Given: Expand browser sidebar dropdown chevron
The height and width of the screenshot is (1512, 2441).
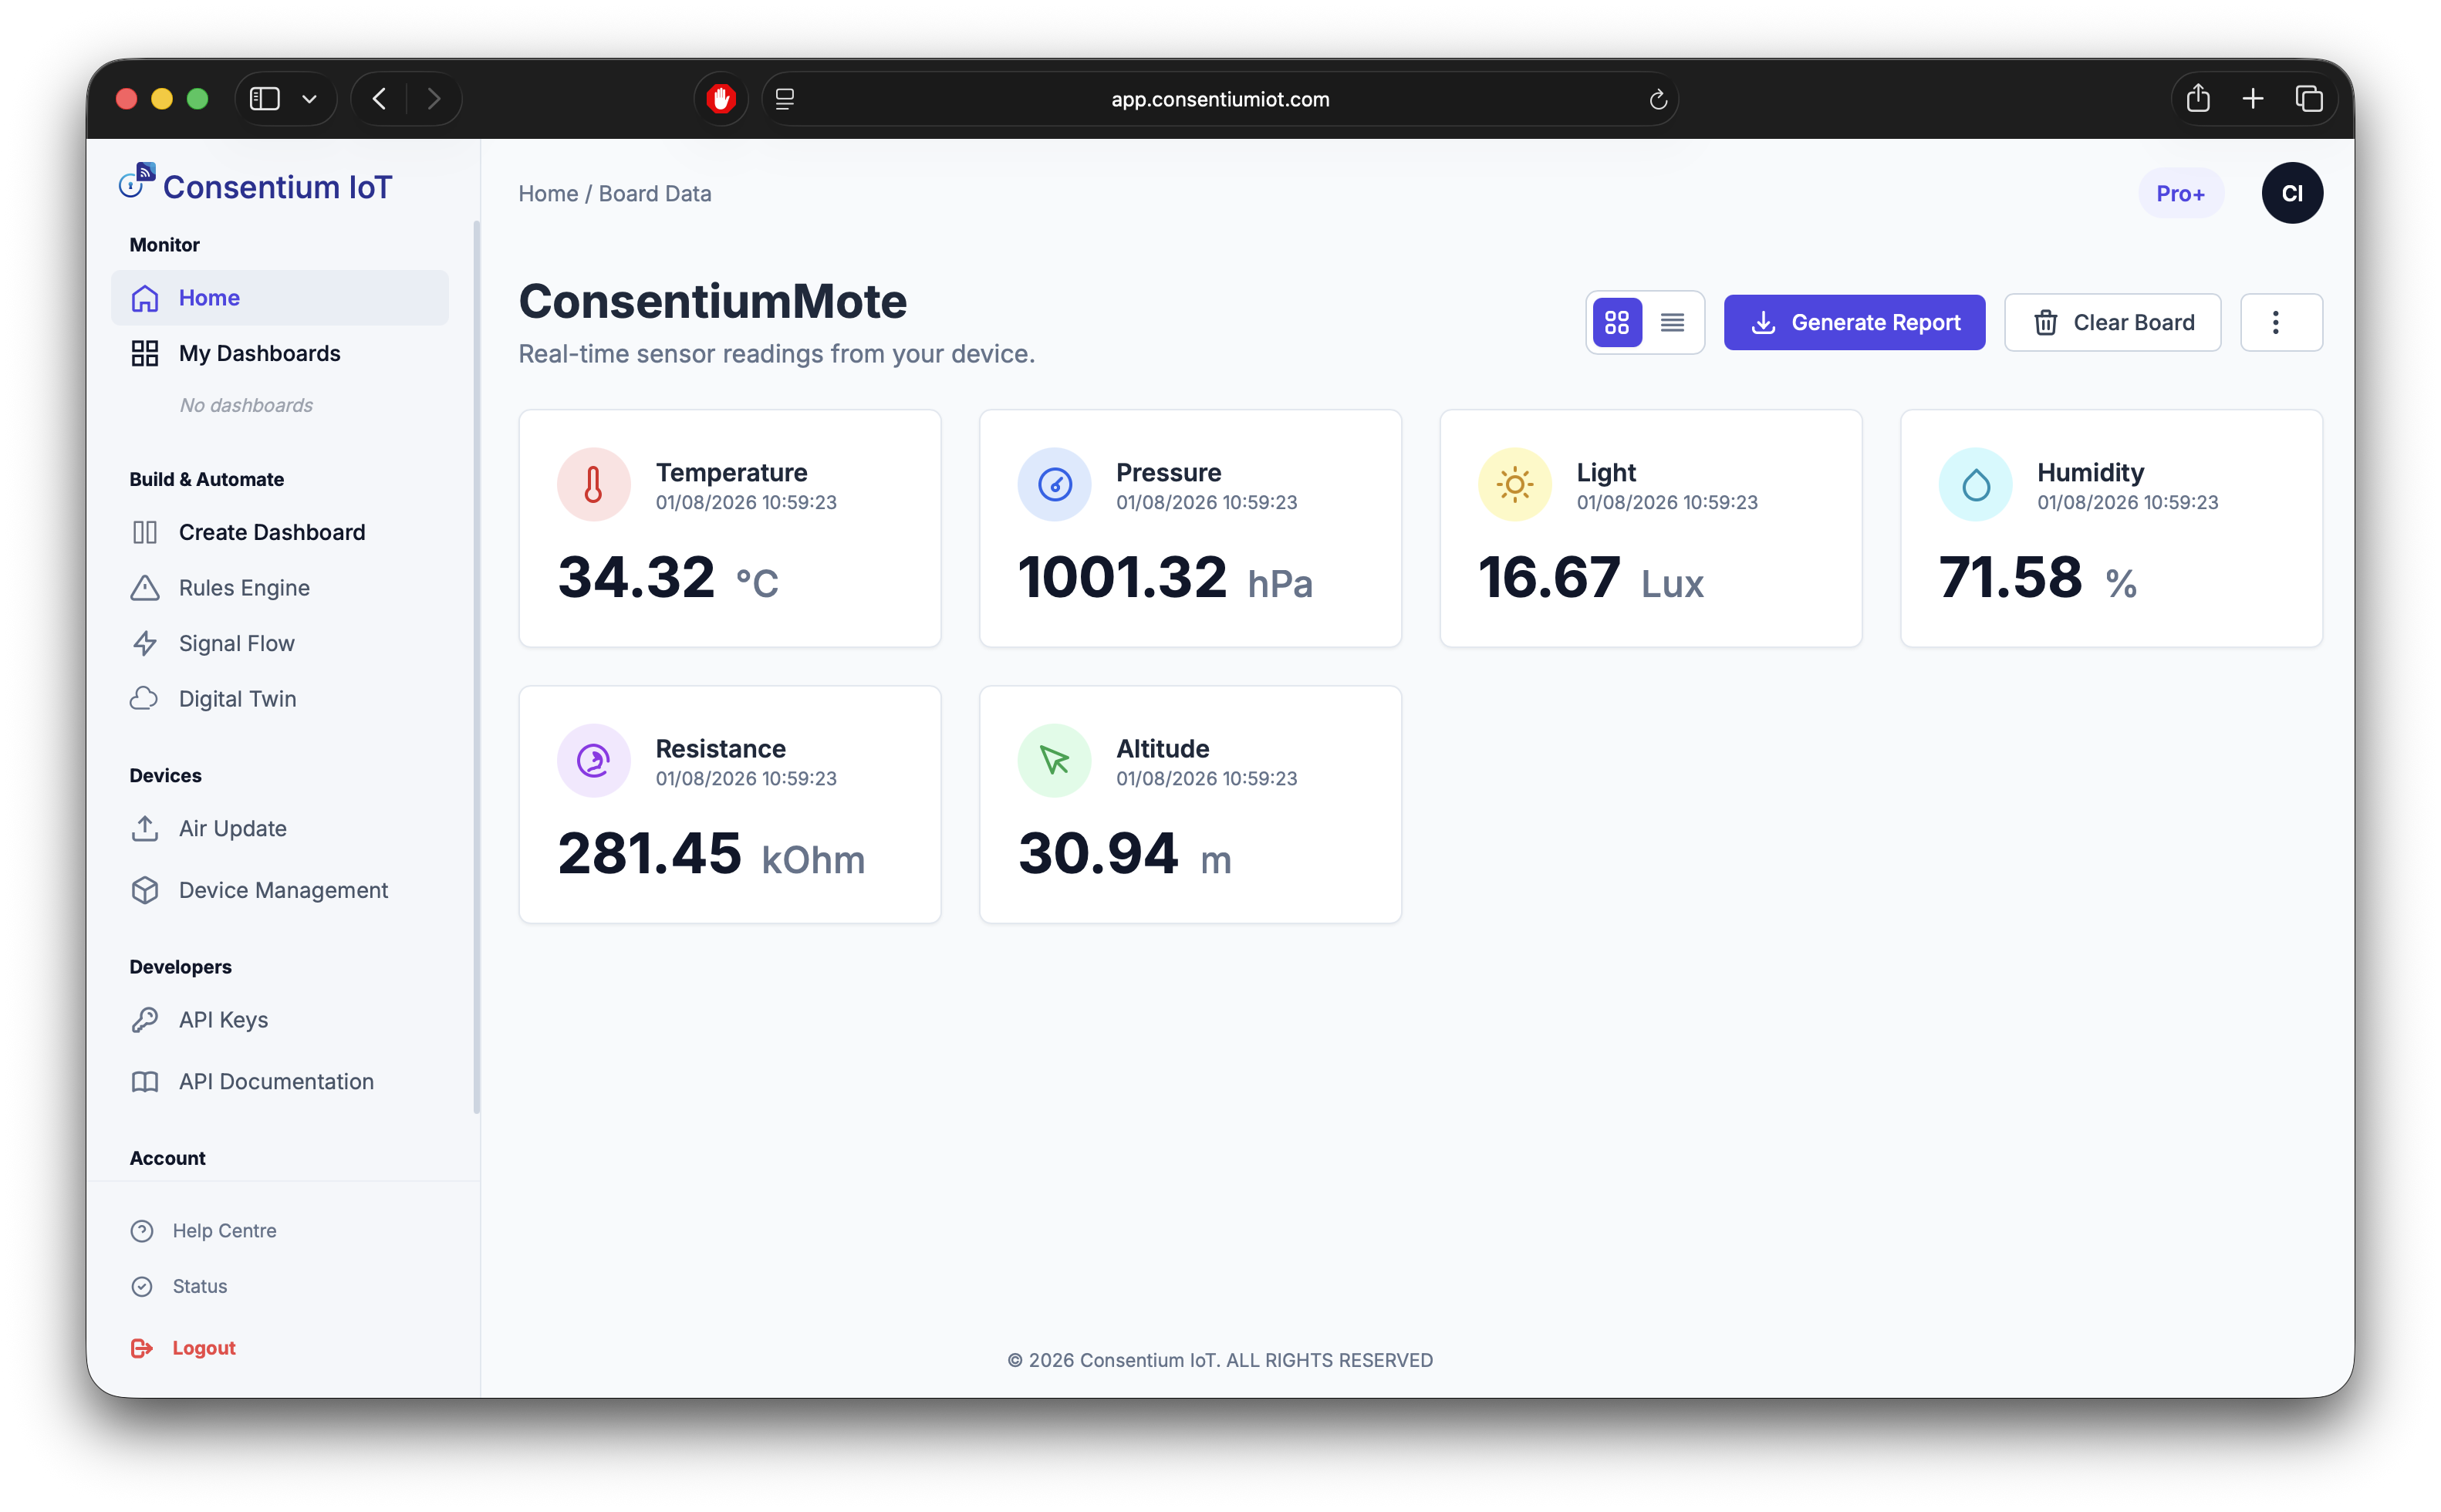Looking at the screenshot, I should [309, 98].
